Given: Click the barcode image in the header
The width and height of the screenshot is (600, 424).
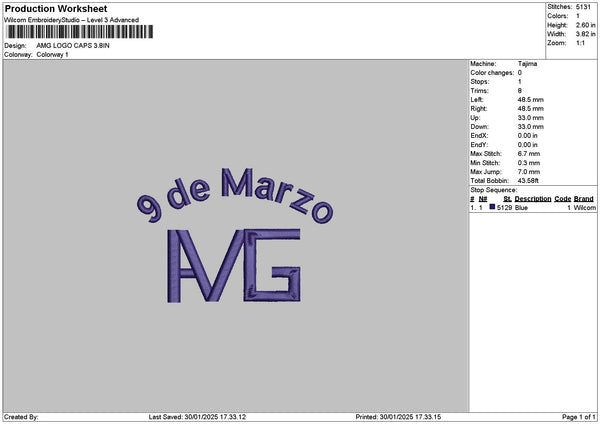Looking at the screenshot, I should pyautogui.click(x=80, y=32).
